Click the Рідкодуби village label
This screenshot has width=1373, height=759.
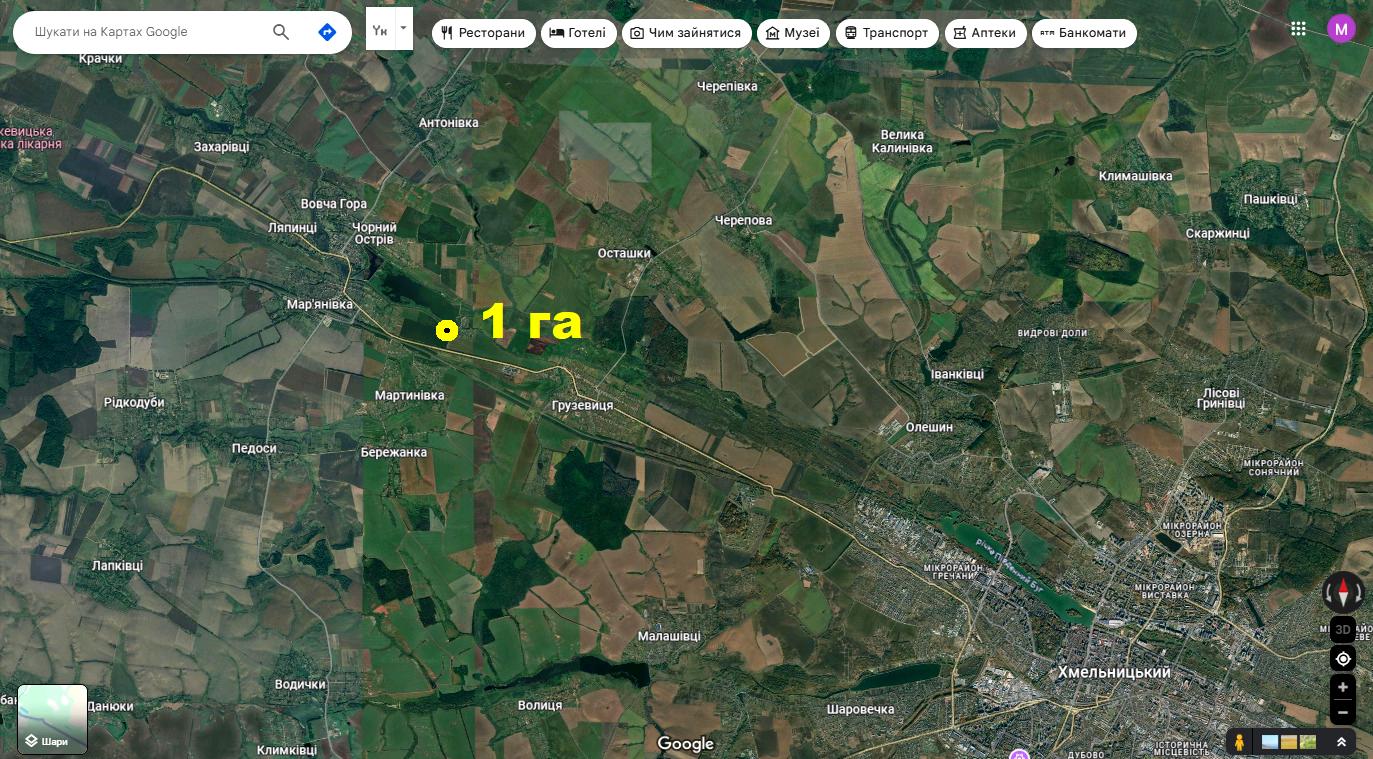pos(134,402)
